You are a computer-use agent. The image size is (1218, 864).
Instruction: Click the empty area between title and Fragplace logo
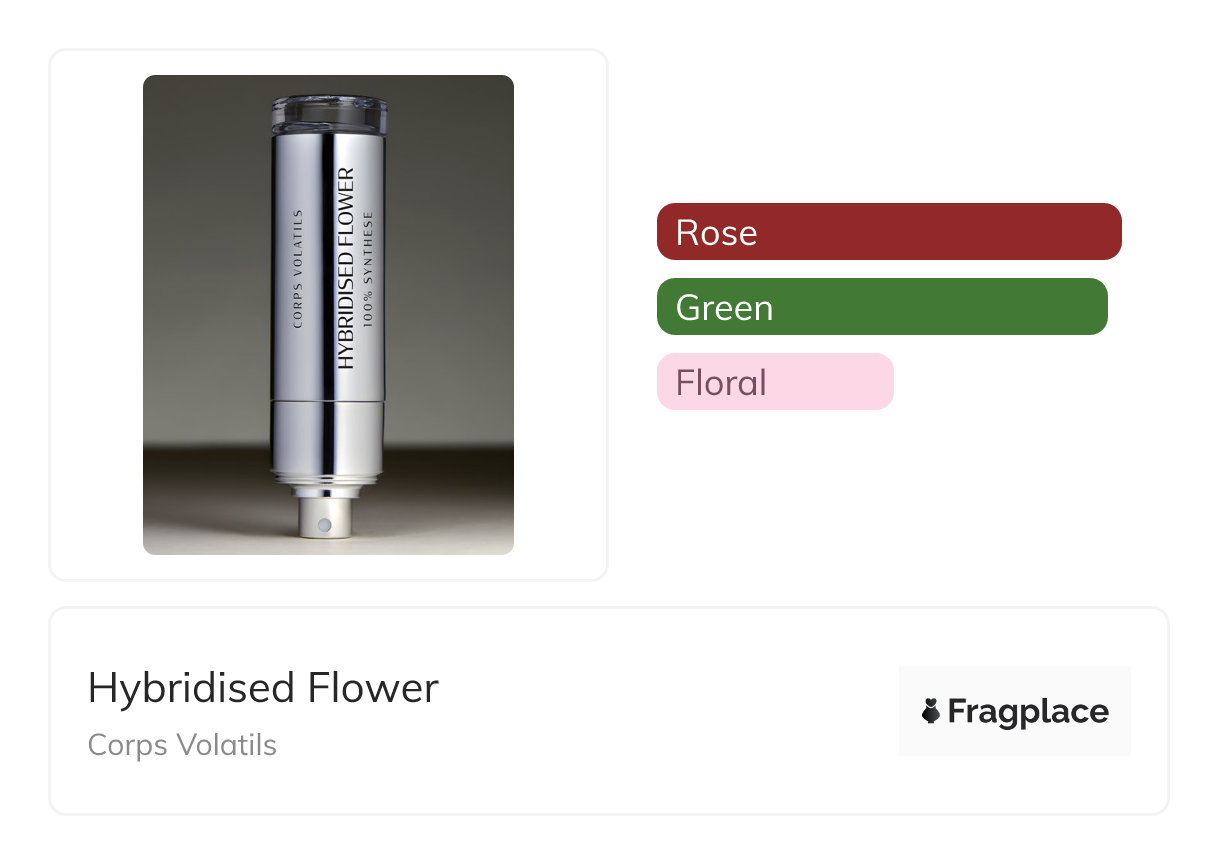660,710
